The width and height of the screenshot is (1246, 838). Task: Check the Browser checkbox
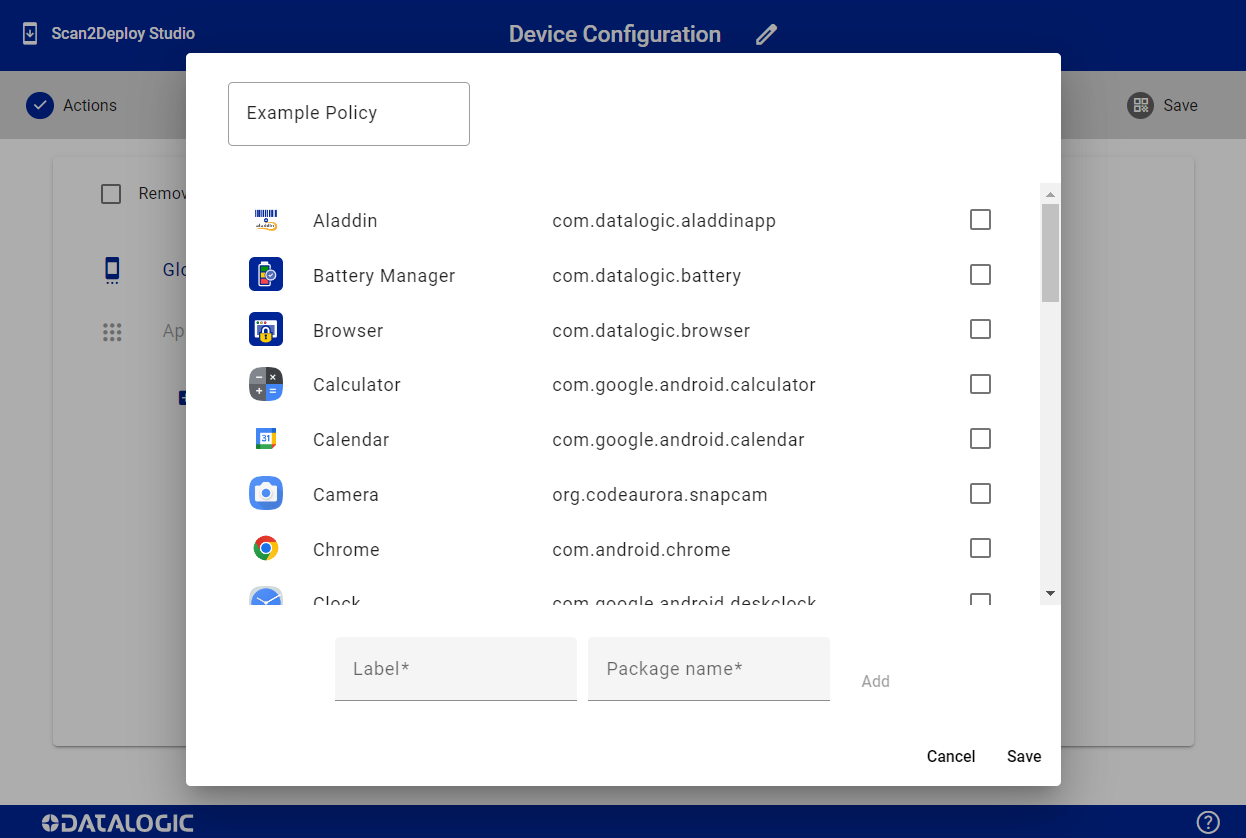(981, 330)
